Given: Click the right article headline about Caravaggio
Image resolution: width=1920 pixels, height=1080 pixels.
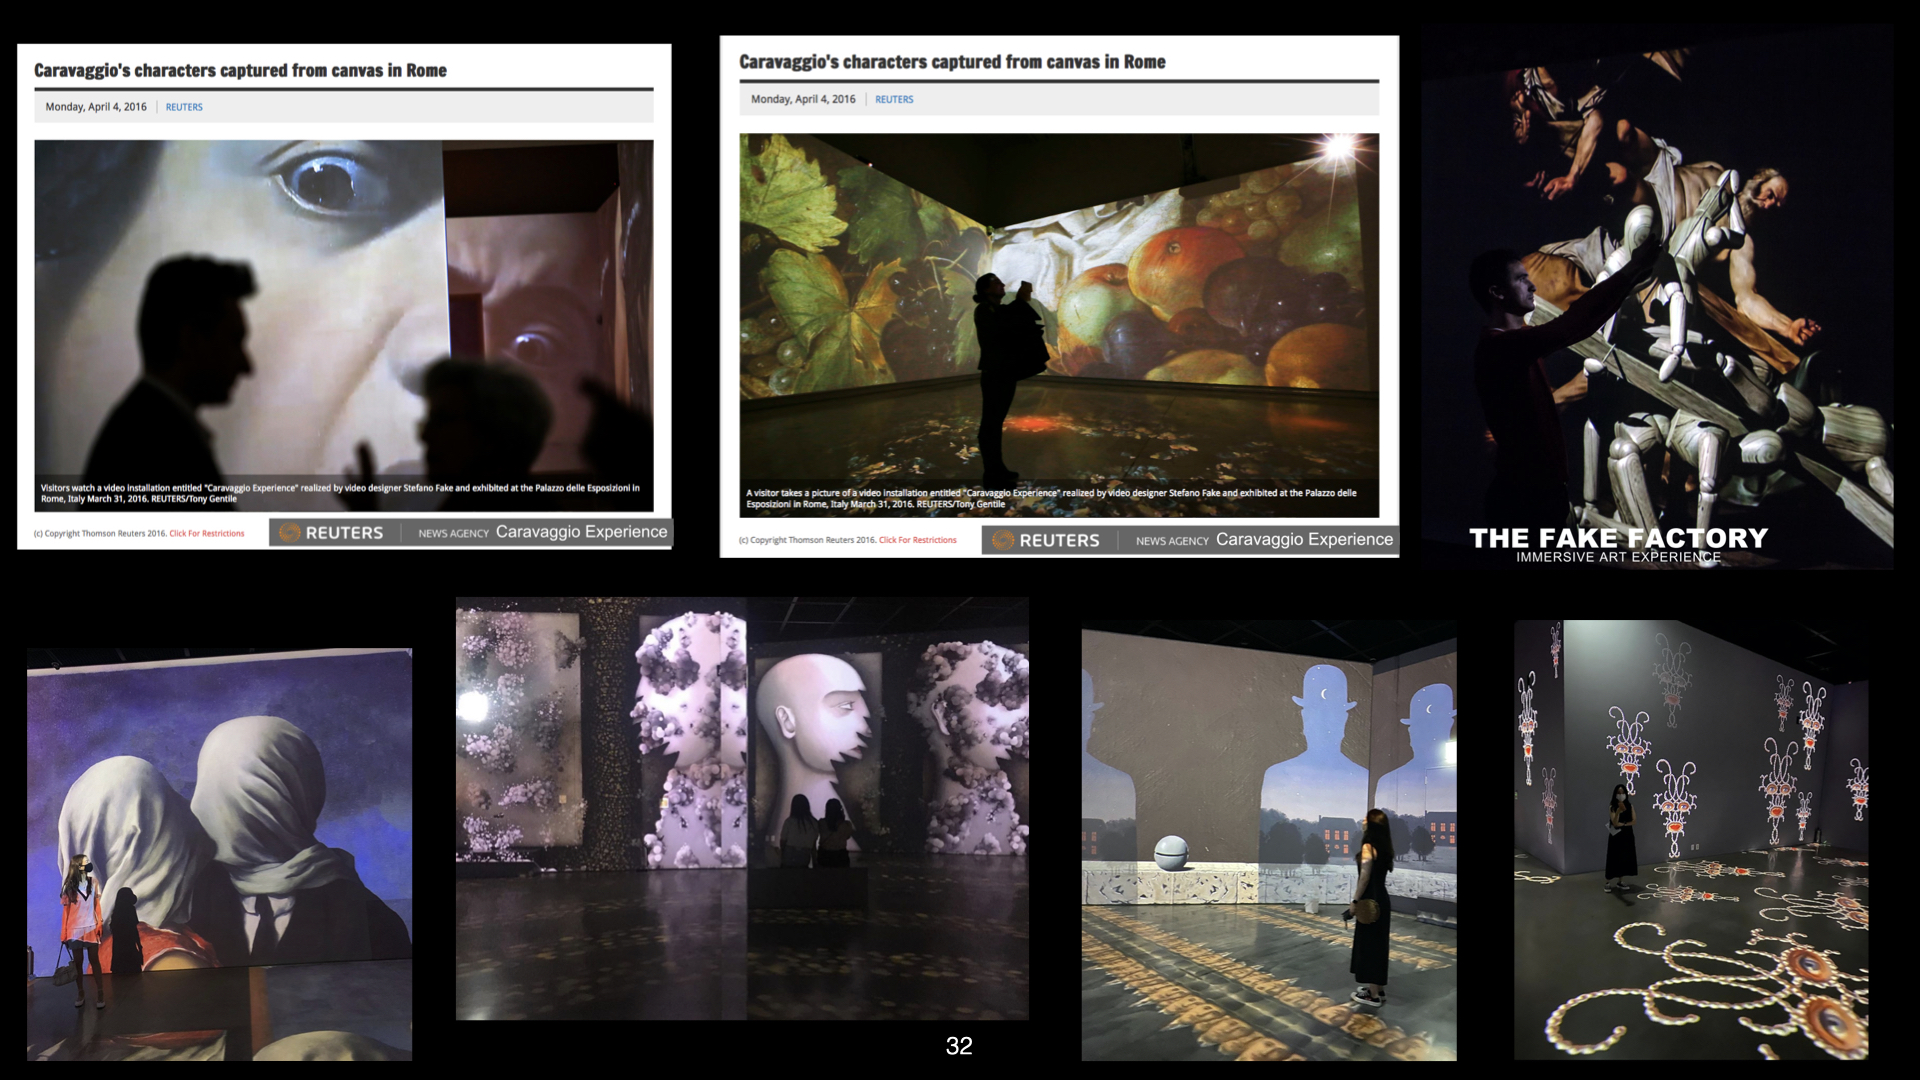Looking at the screenshot, I should 952,62.
